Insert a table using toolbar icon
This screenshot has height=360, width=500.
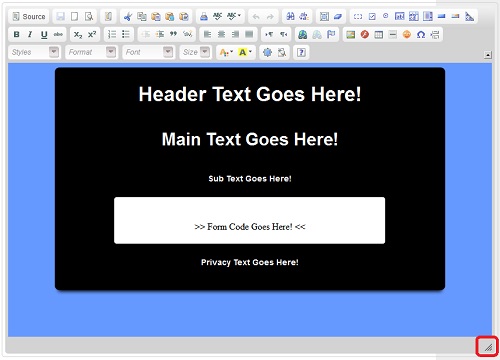coord(378,34)
